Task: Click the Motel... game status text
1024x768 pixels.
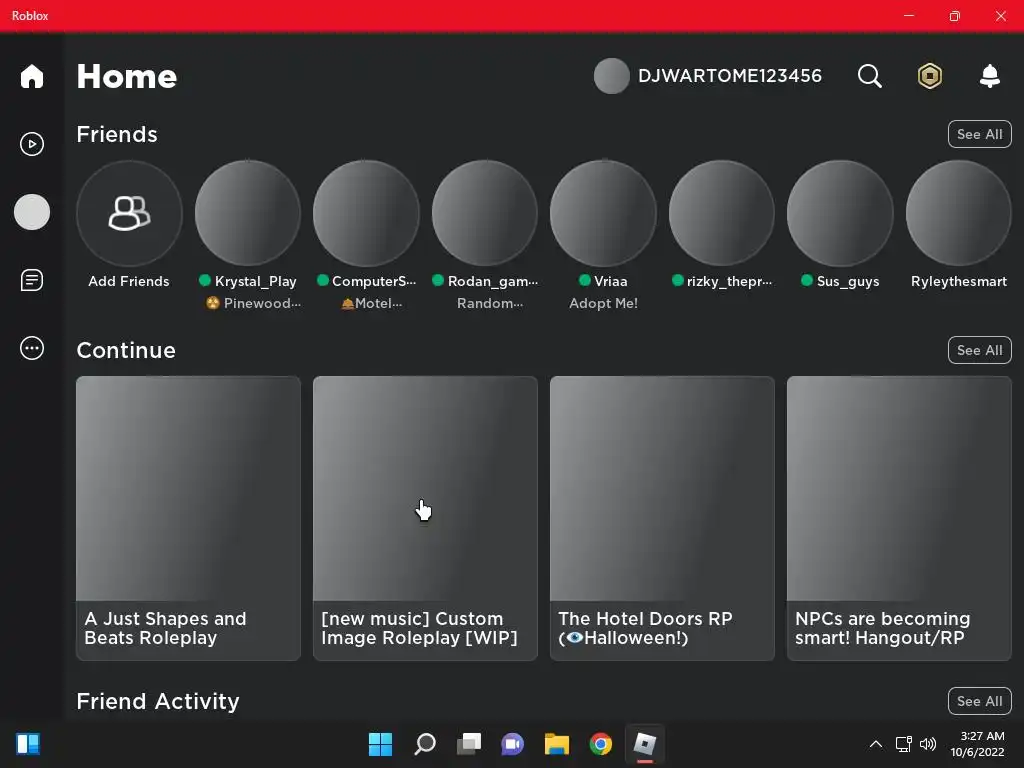Action: (371, 303)
